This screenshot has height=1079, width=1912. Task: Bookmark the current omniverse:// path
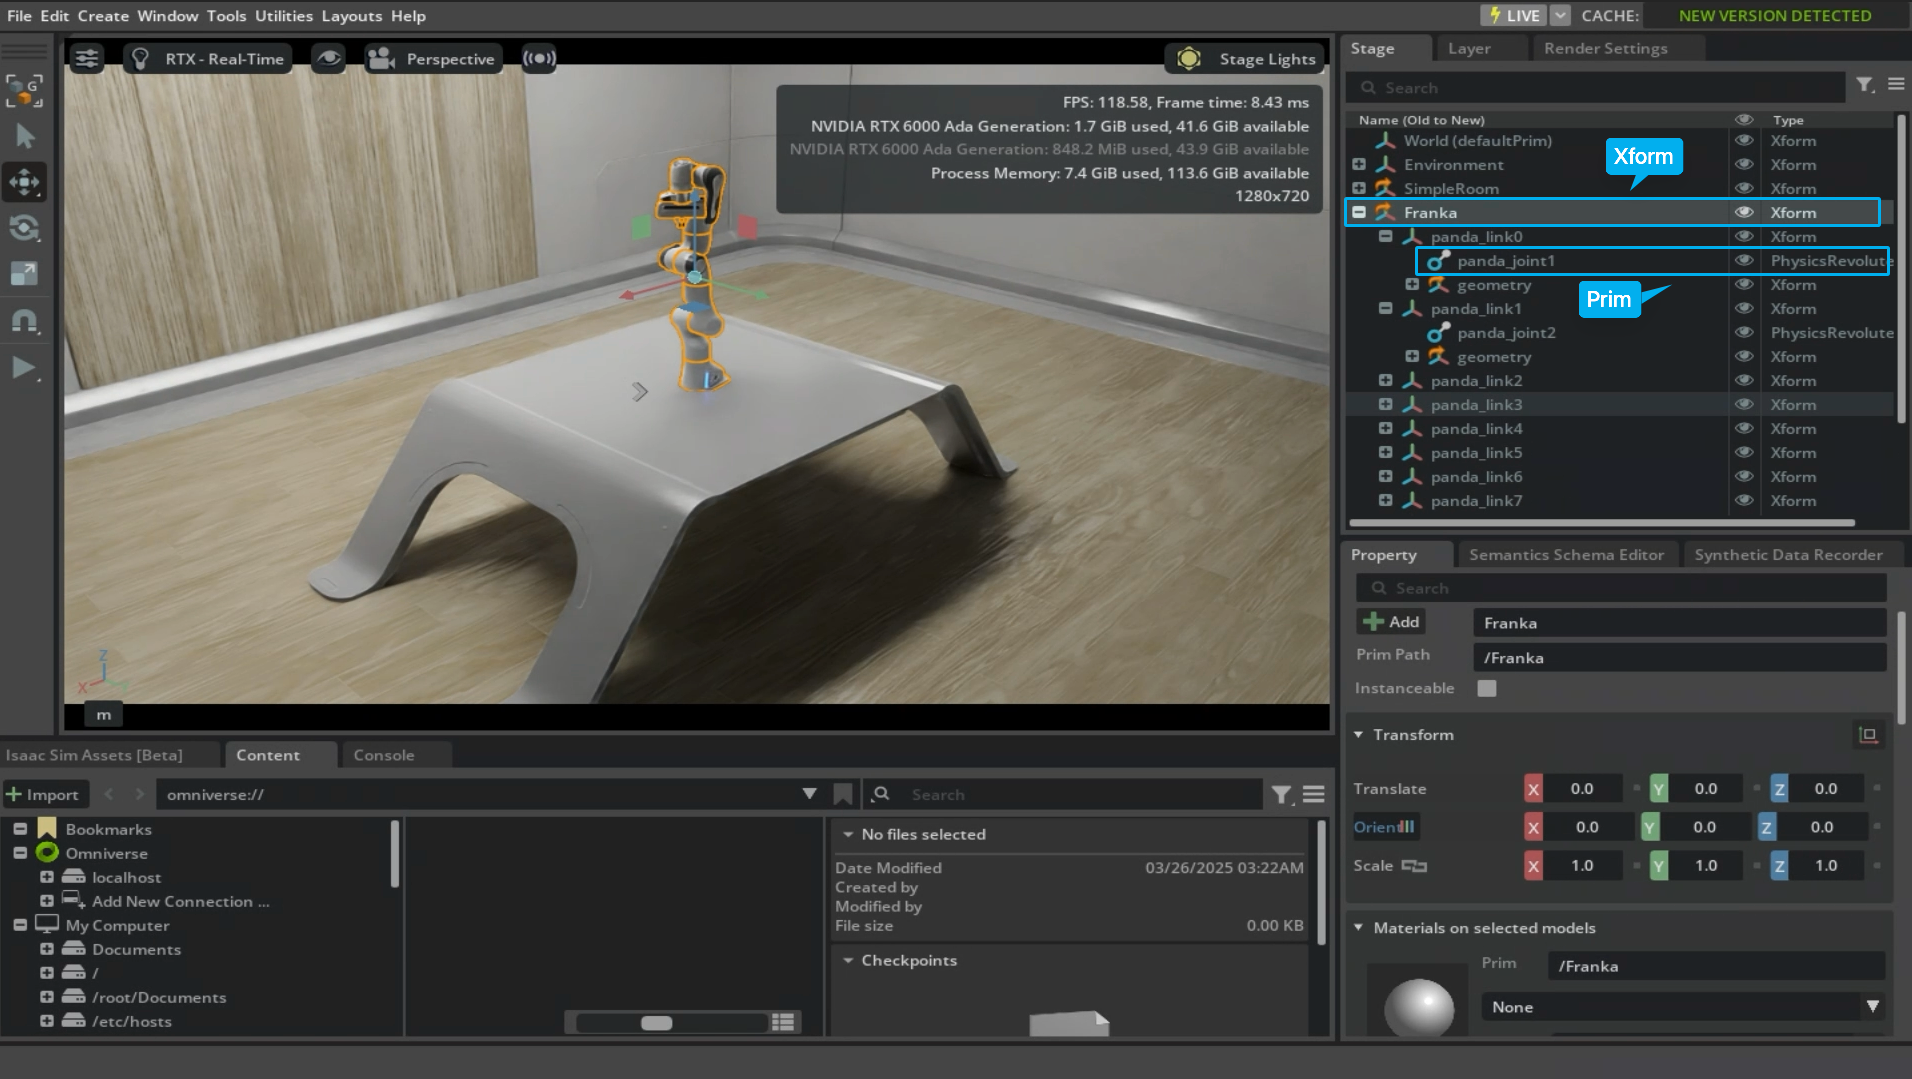(843, 794)
